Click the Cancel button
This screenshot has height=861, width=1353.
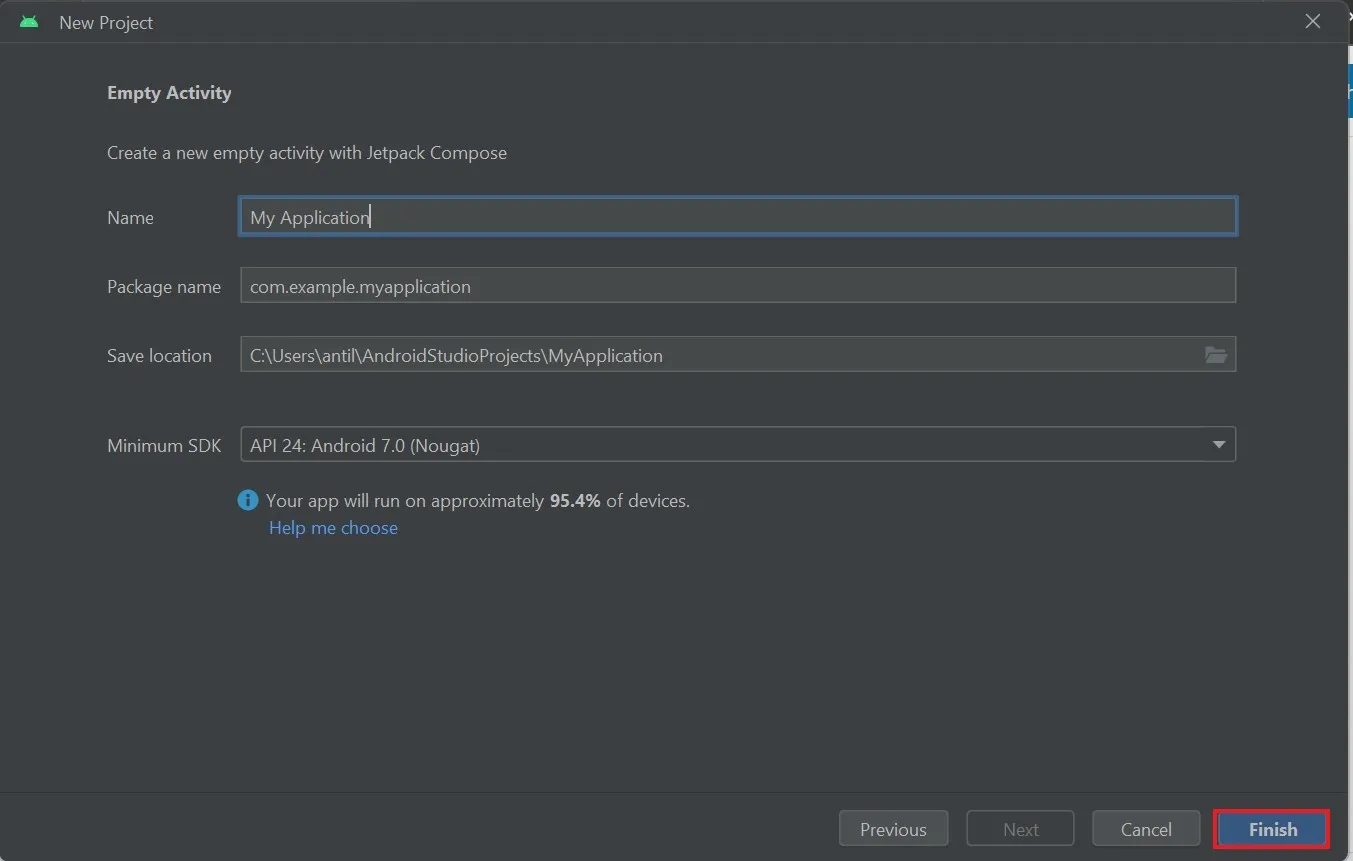click(1146, 829)
